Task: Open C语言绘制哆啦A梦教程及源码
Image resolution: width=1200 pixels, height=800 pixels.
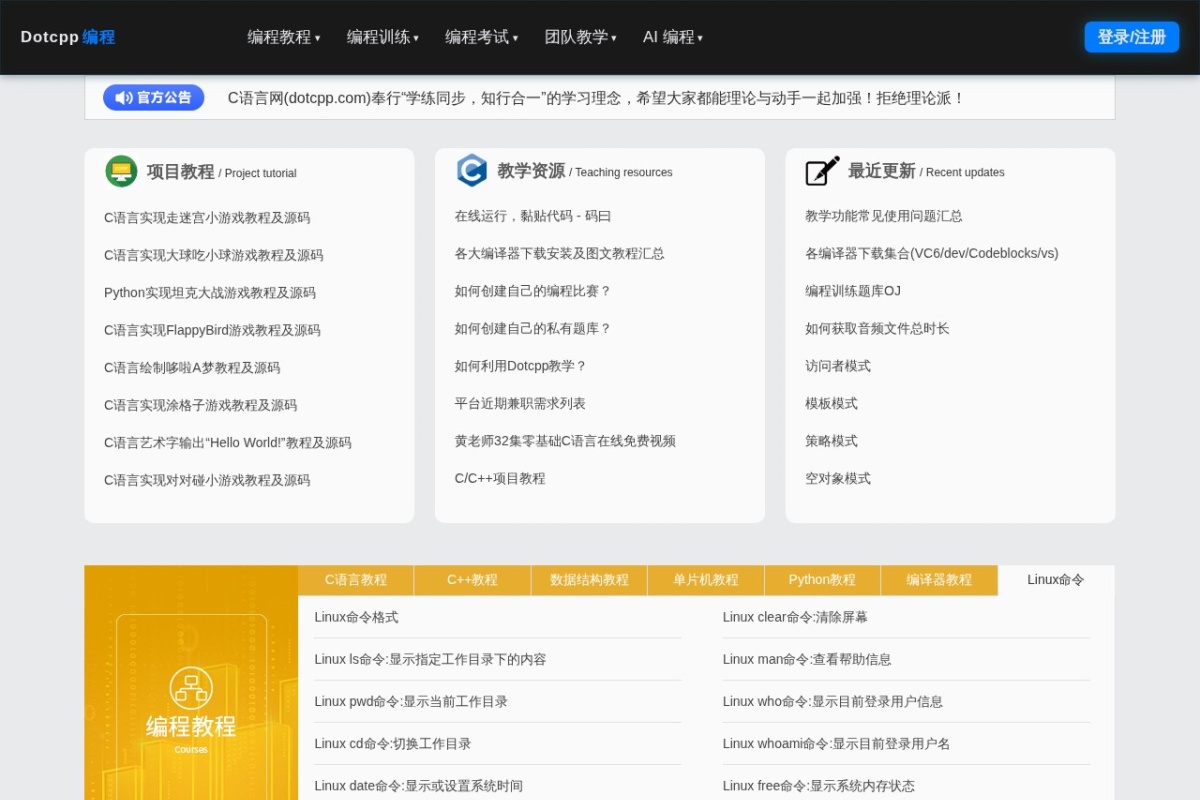Action: click(x=192, y=368)
